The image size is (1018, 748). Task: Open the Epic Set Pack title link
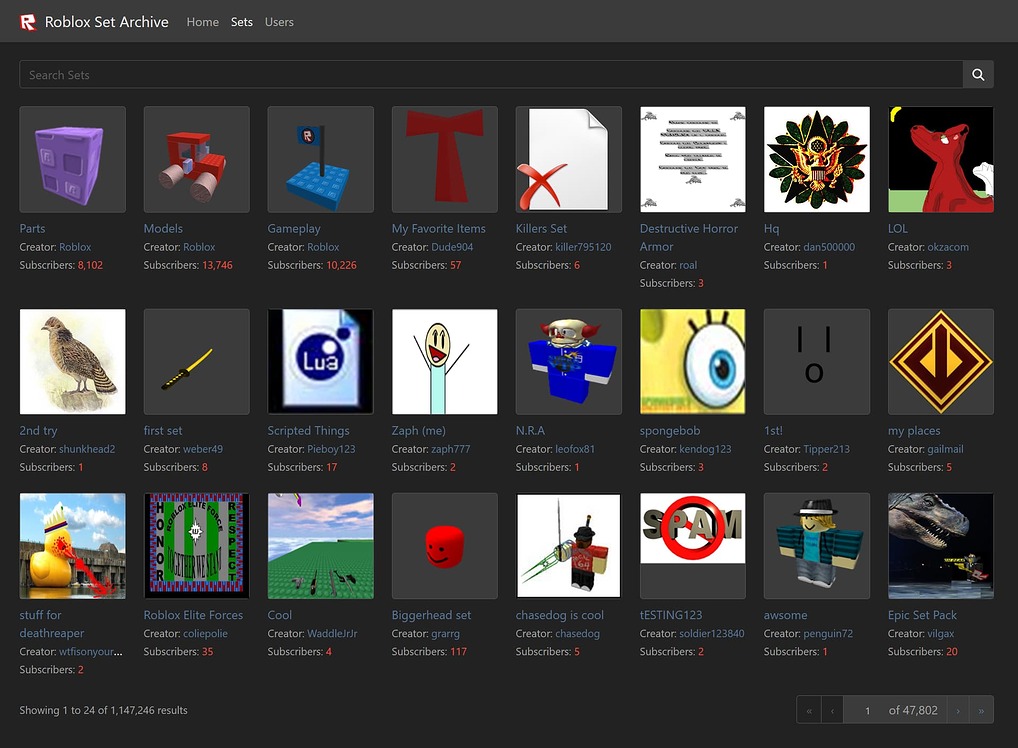pos(924,615)
